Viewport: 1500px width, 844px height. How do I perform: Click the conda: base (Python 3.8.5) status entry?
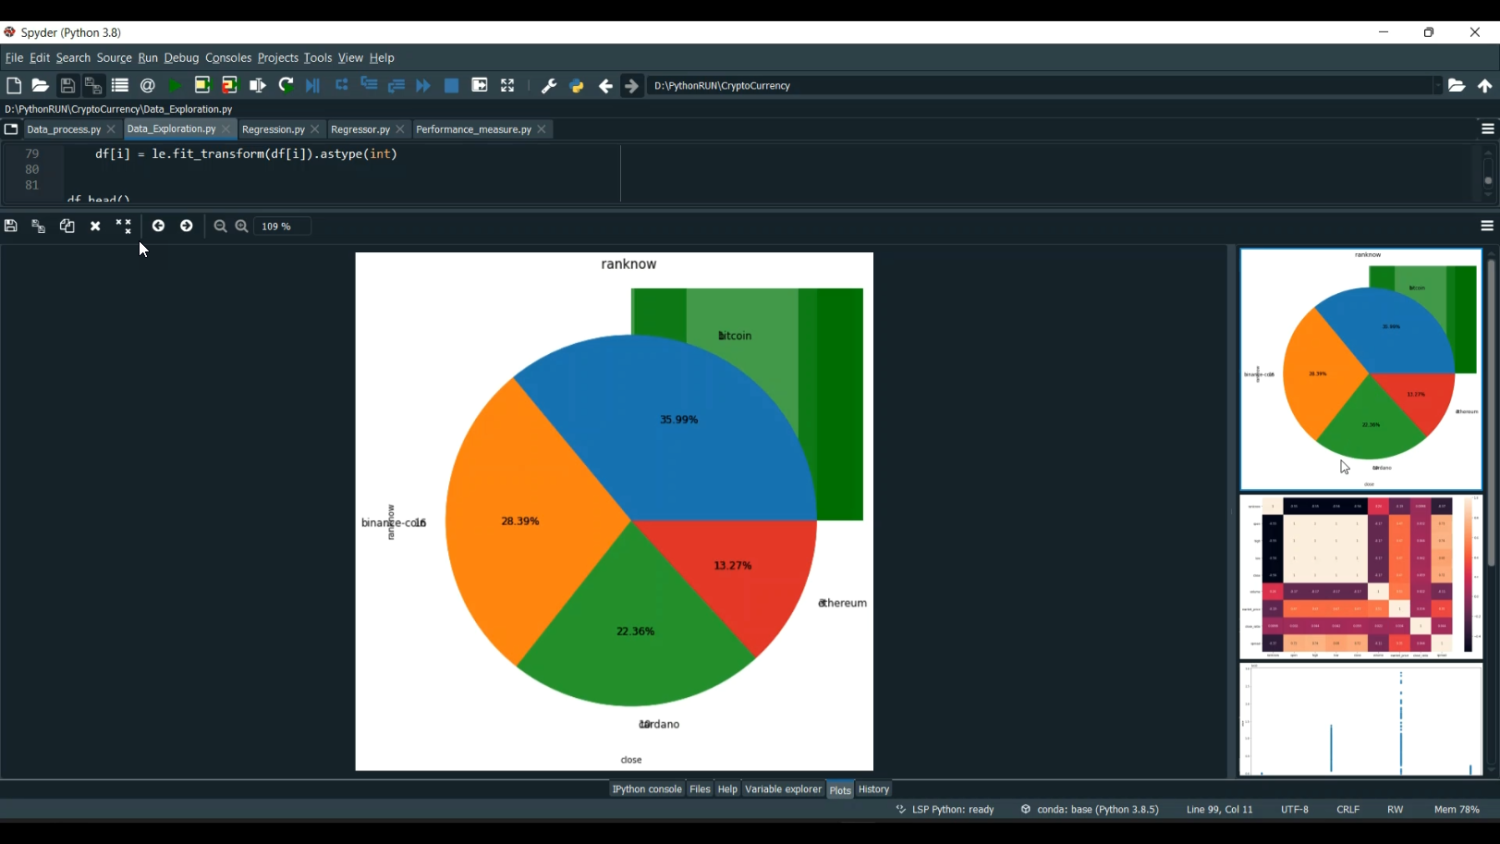(1090, 810)
